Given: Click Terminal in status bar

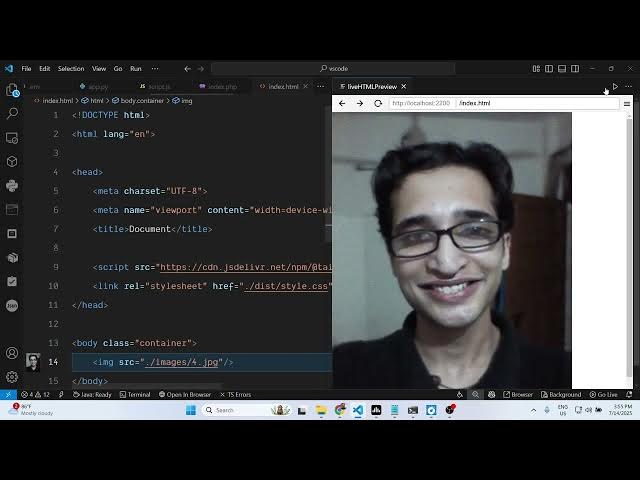Looking at the screenshot, I should coord(135,394).
